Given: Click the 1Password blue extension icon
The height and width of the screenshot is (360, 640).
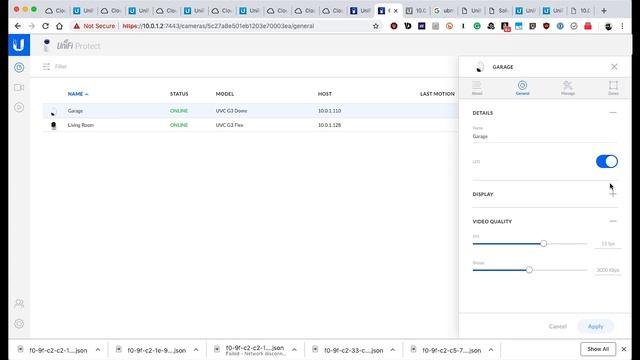Looking at the screenshot, I should pyautogui.click(x=560, y=26).
